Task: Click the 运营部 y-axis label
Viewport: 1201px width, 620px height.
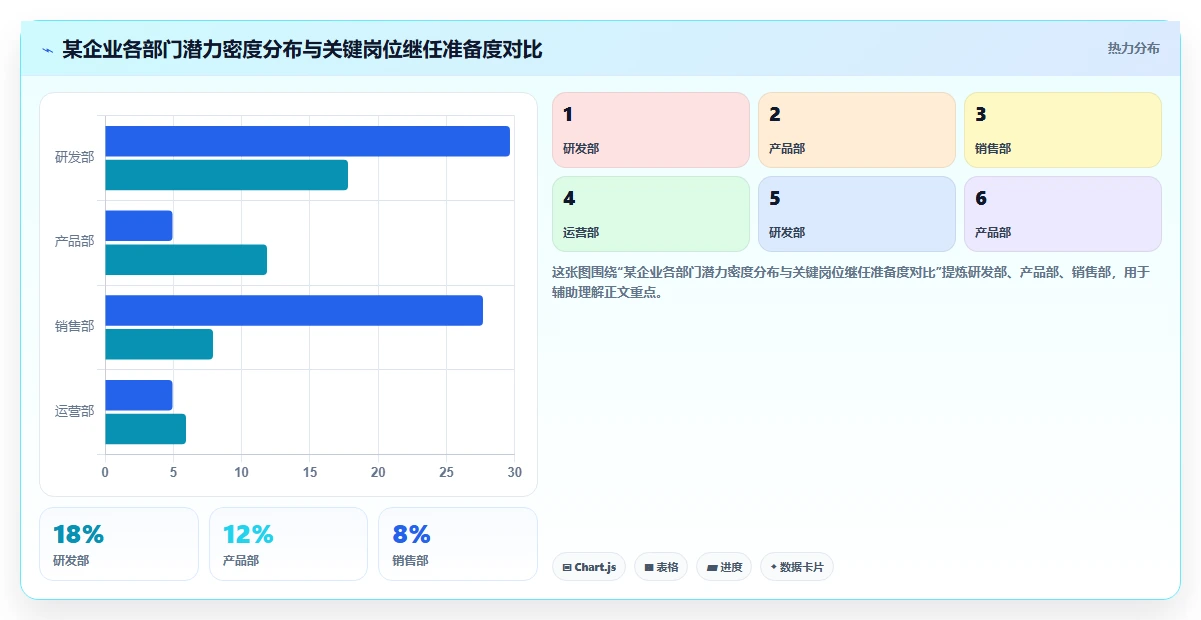Action: pyautogui.click(x=75, y=412)
